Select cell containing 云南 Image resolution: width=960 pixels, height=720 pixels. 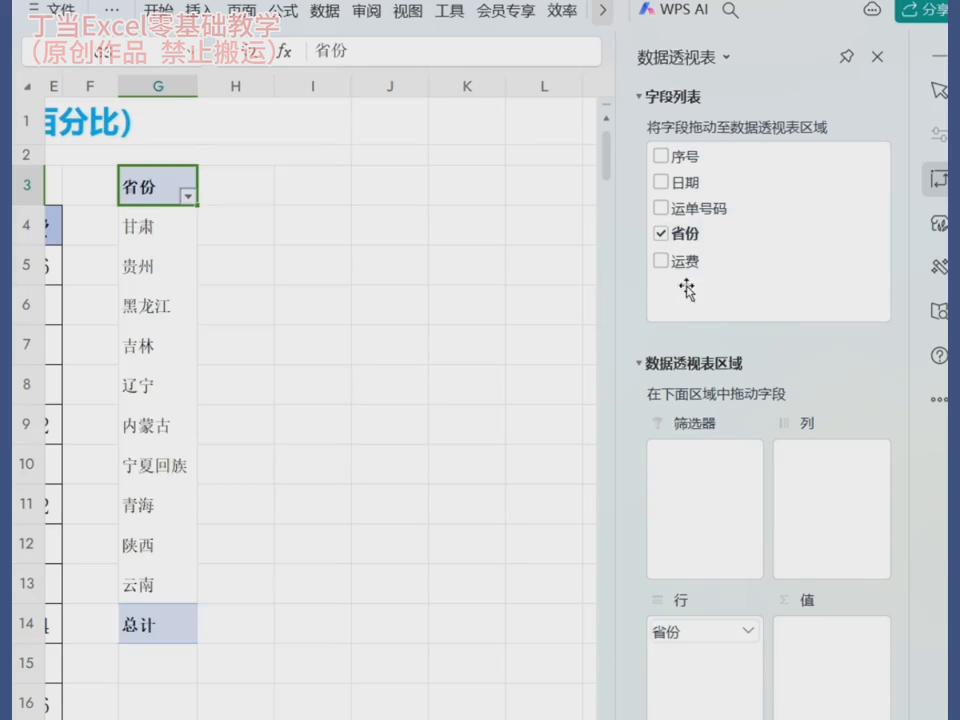(x=158, y=585)
